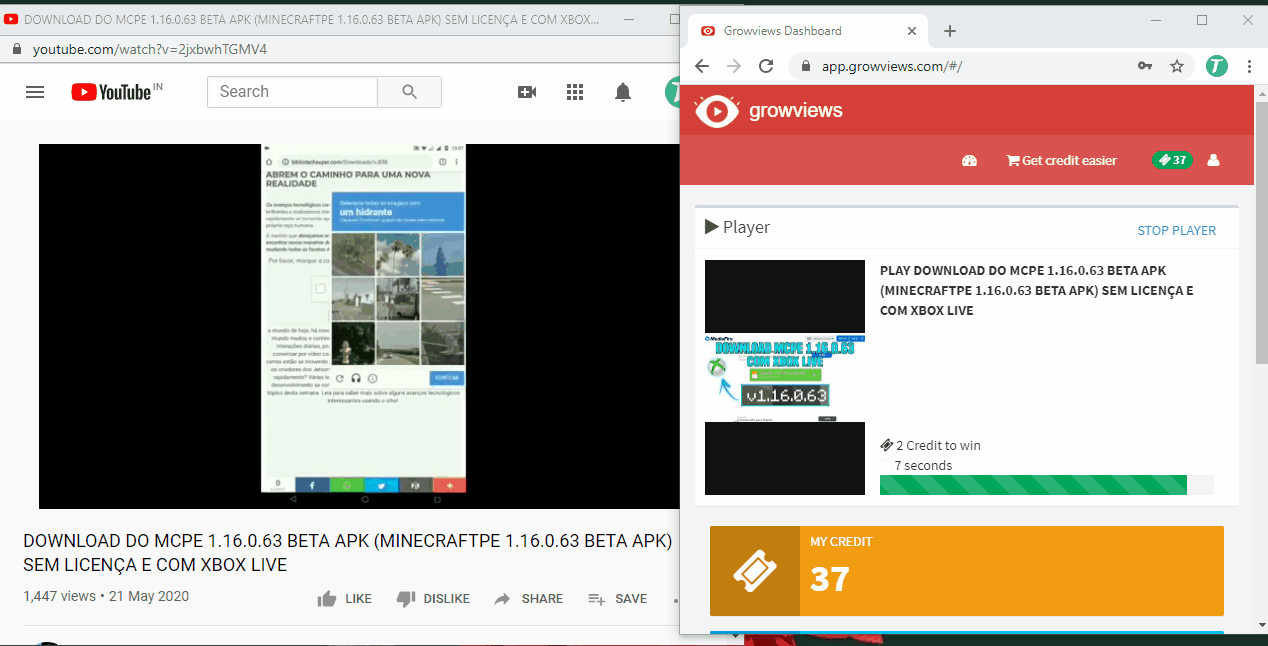Screen dimensions: 1268x646
Task: Dislike the Minecraft video
Action: coord(433,599)
